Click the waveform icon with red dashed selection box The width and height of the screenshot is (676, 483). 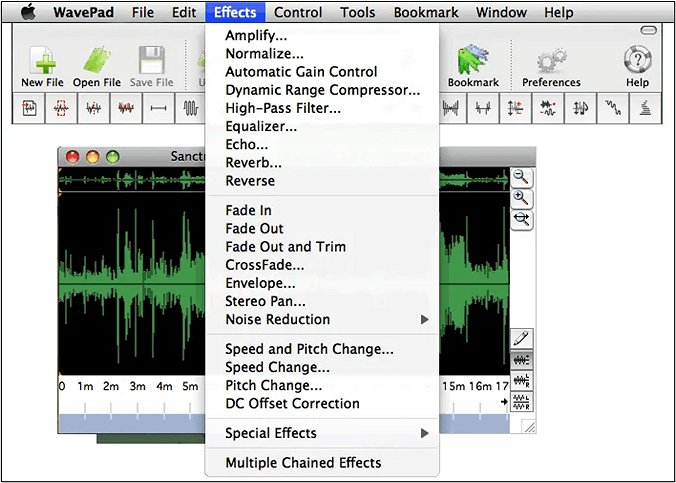click(x=61, y=108)
